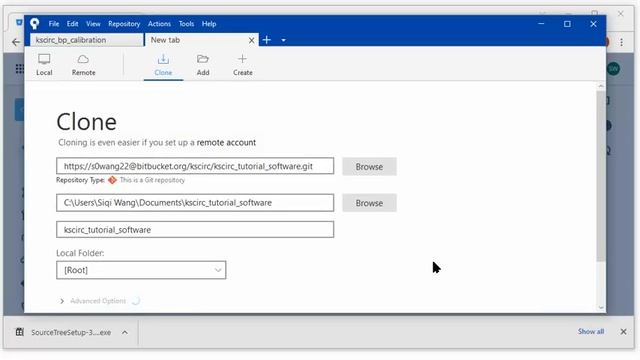Click the Create repository icon
This screenshot has width=640, height=360.
coord(242,64)
